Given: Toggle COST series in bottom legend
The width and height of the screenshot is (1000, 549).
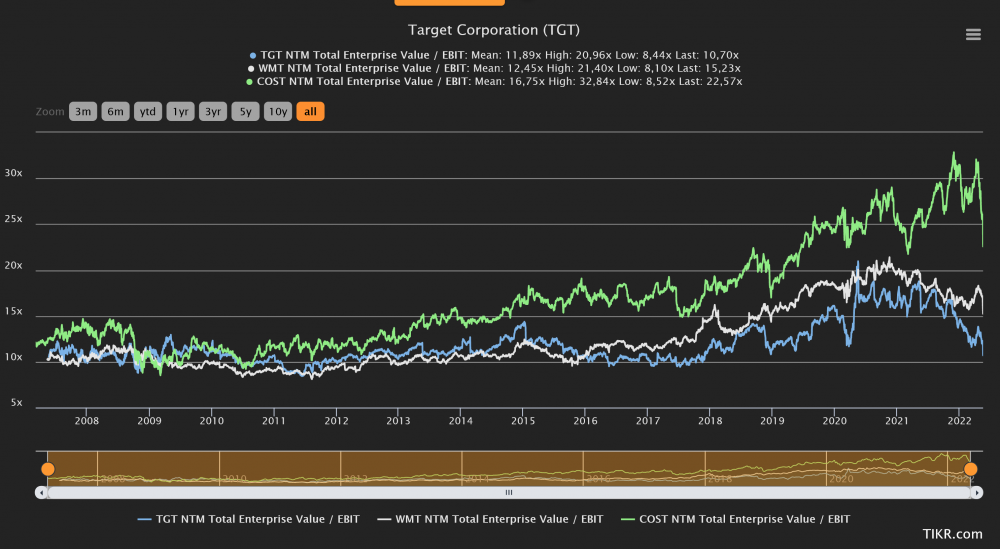Looking at the screenshot, I should click(735, 519).
